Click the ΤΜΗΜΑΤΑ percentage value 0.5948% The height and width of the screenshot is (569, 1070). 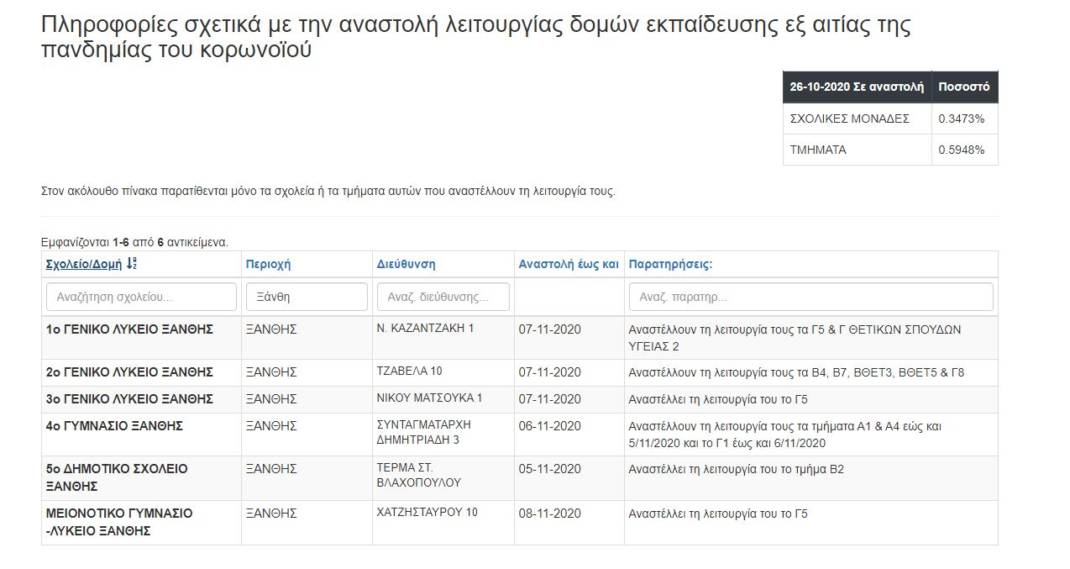pyautogui.click(x=961, y=150)
